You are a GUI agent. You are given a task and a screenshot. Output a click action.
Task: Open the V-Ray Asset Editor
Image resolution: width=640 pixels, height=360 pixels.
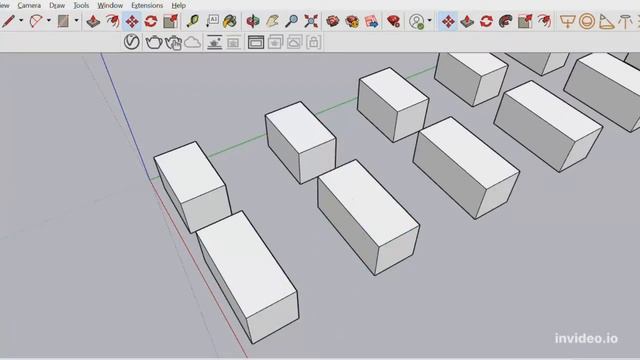click(131, 42)
